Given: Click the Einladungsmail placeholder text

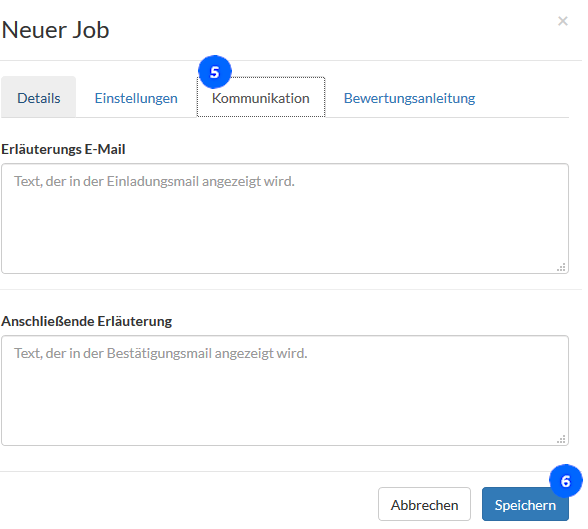Looking at the screenshot, I should [x=154, y=181].
